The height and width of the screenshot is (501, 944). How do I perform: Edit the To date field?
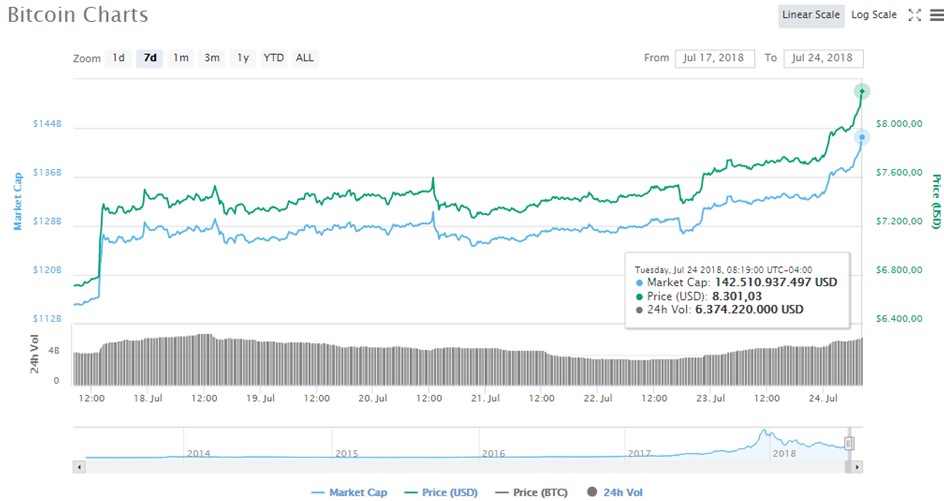tap(823, 58)
